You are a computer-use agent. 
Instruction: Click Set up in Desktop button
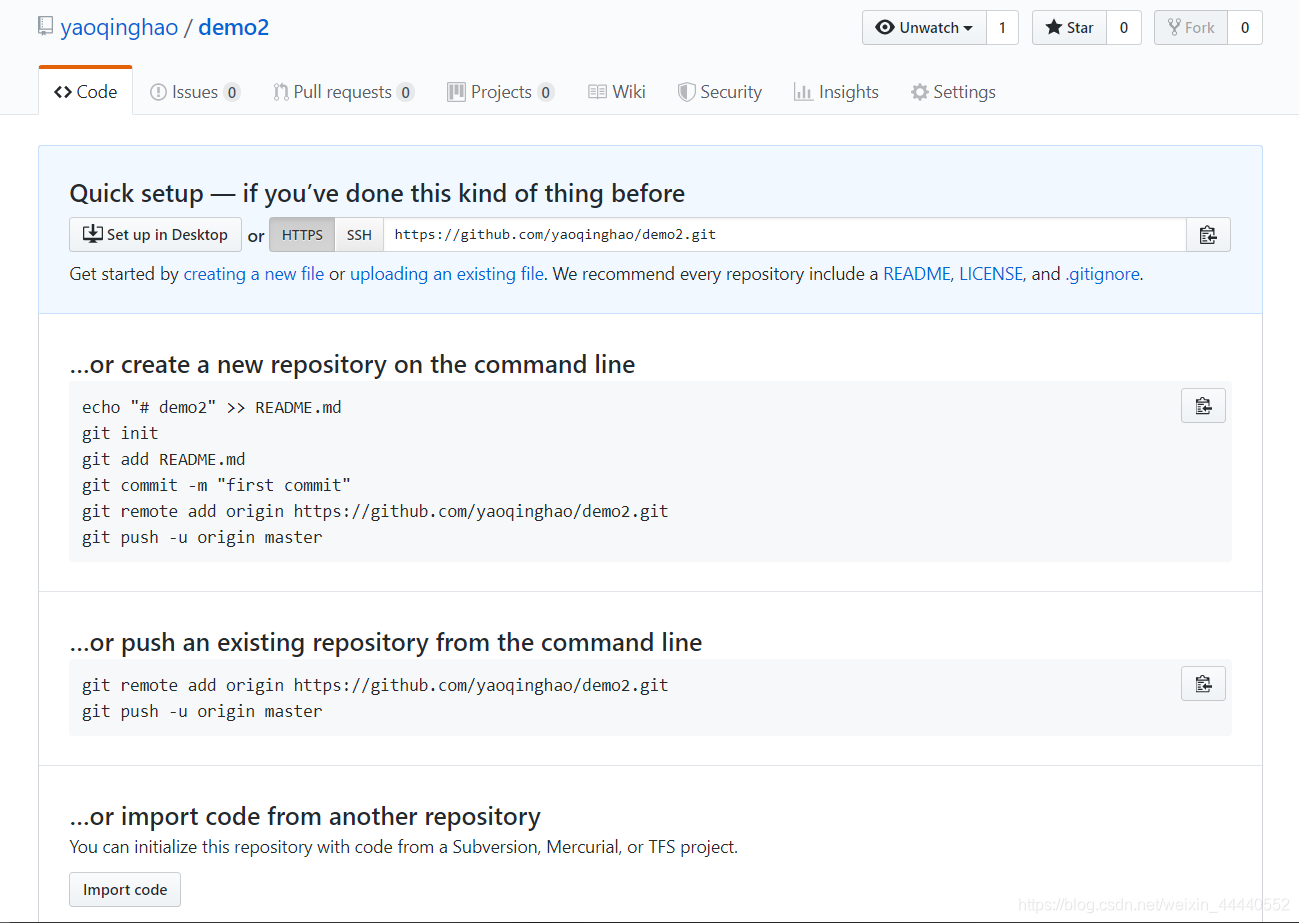click(x=155, y=235)
